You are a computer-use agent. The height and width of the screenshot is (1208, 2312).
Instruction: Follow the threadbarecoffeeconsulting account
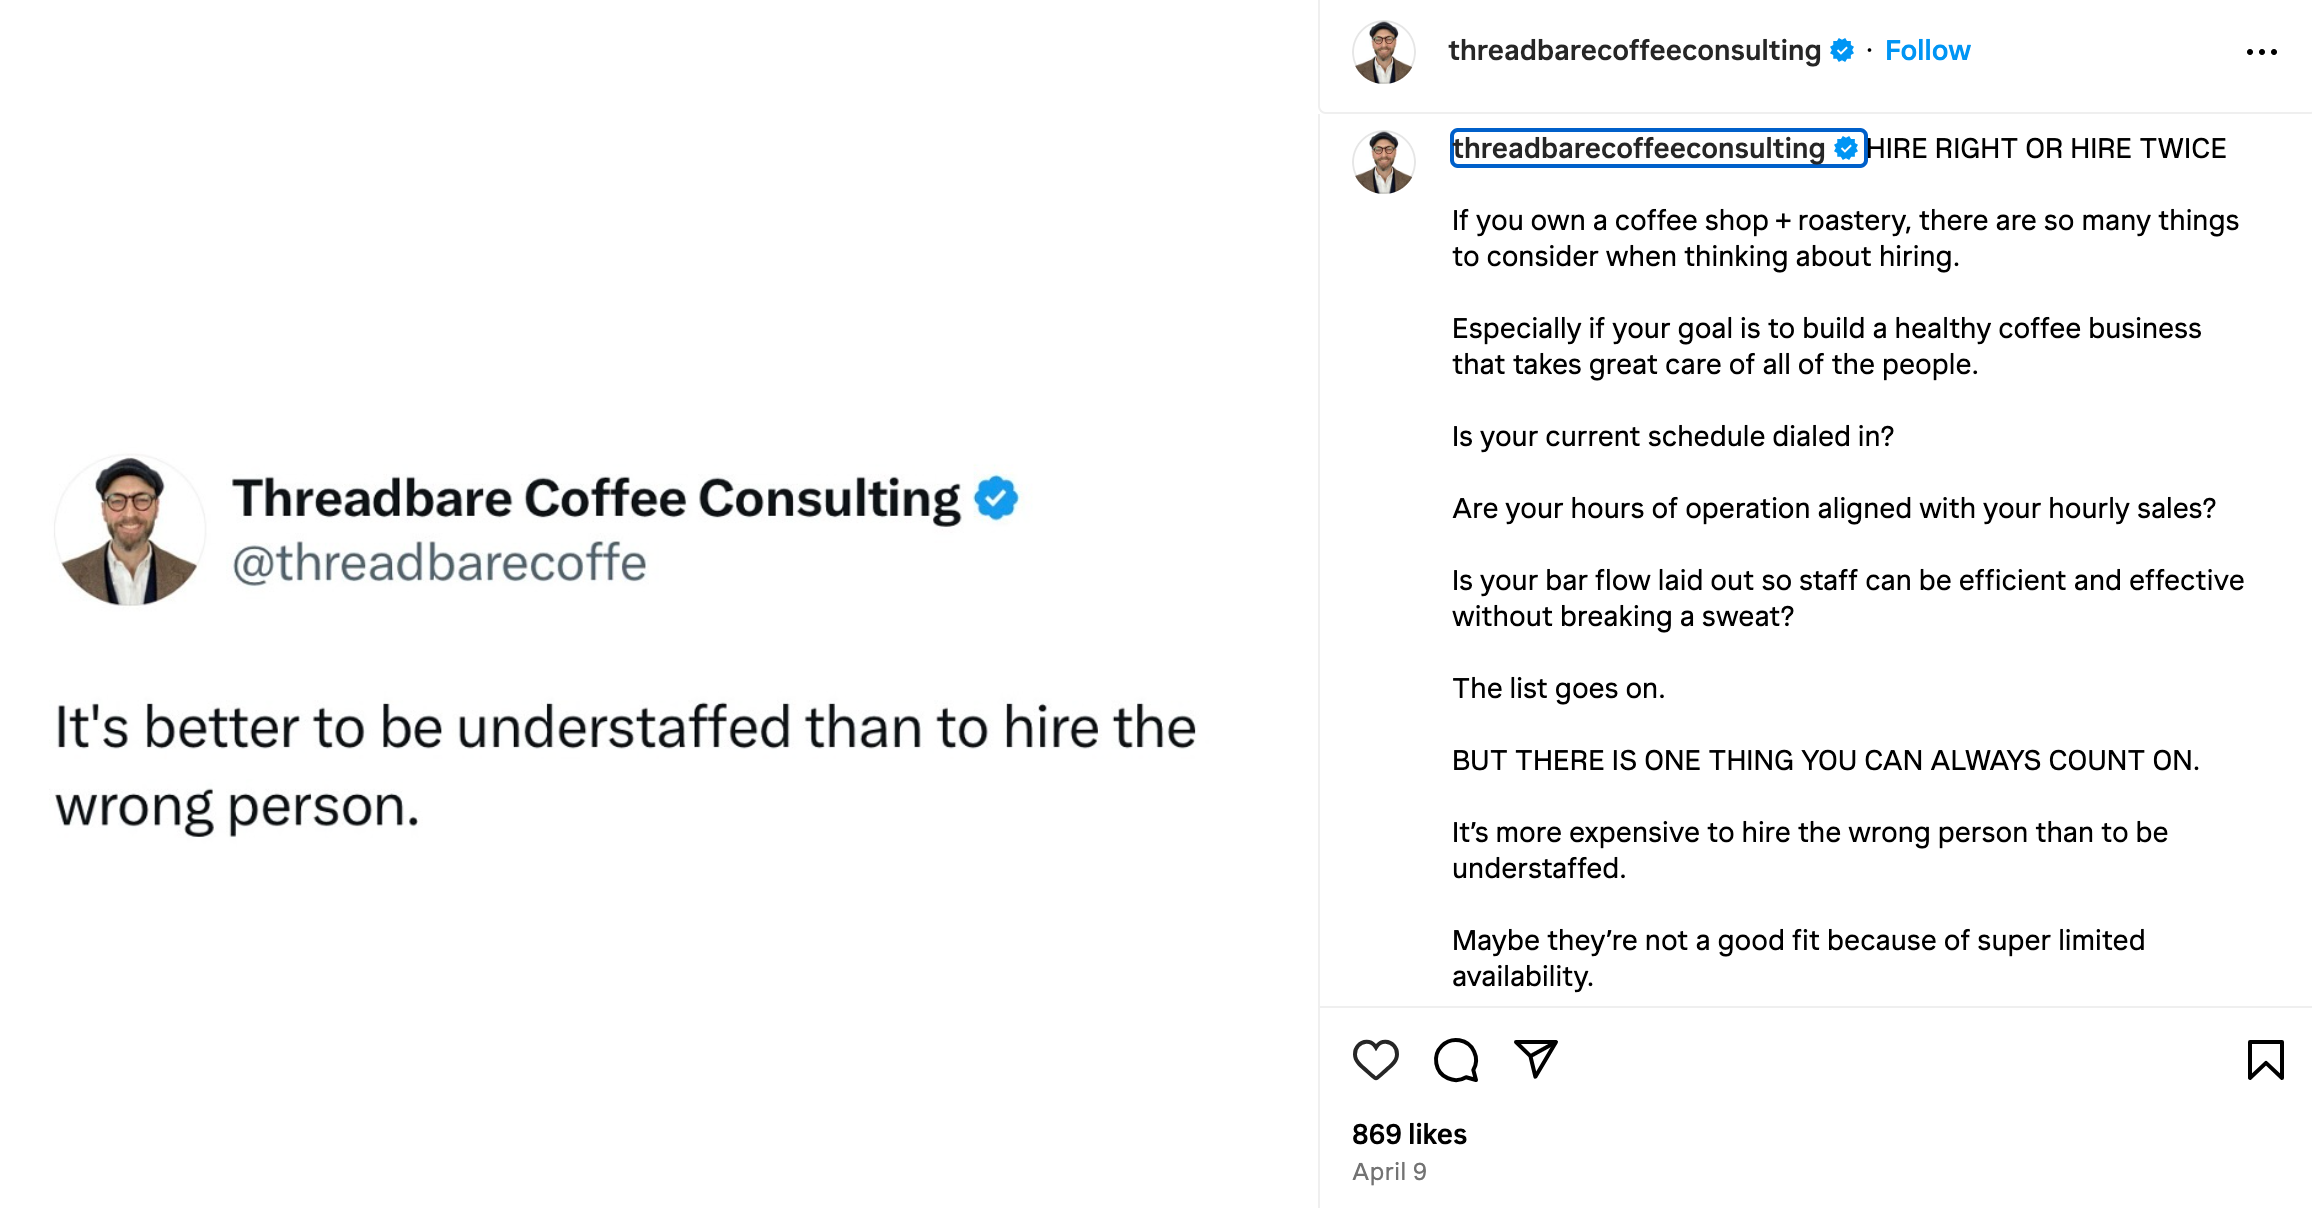(x=1927, y=50)
